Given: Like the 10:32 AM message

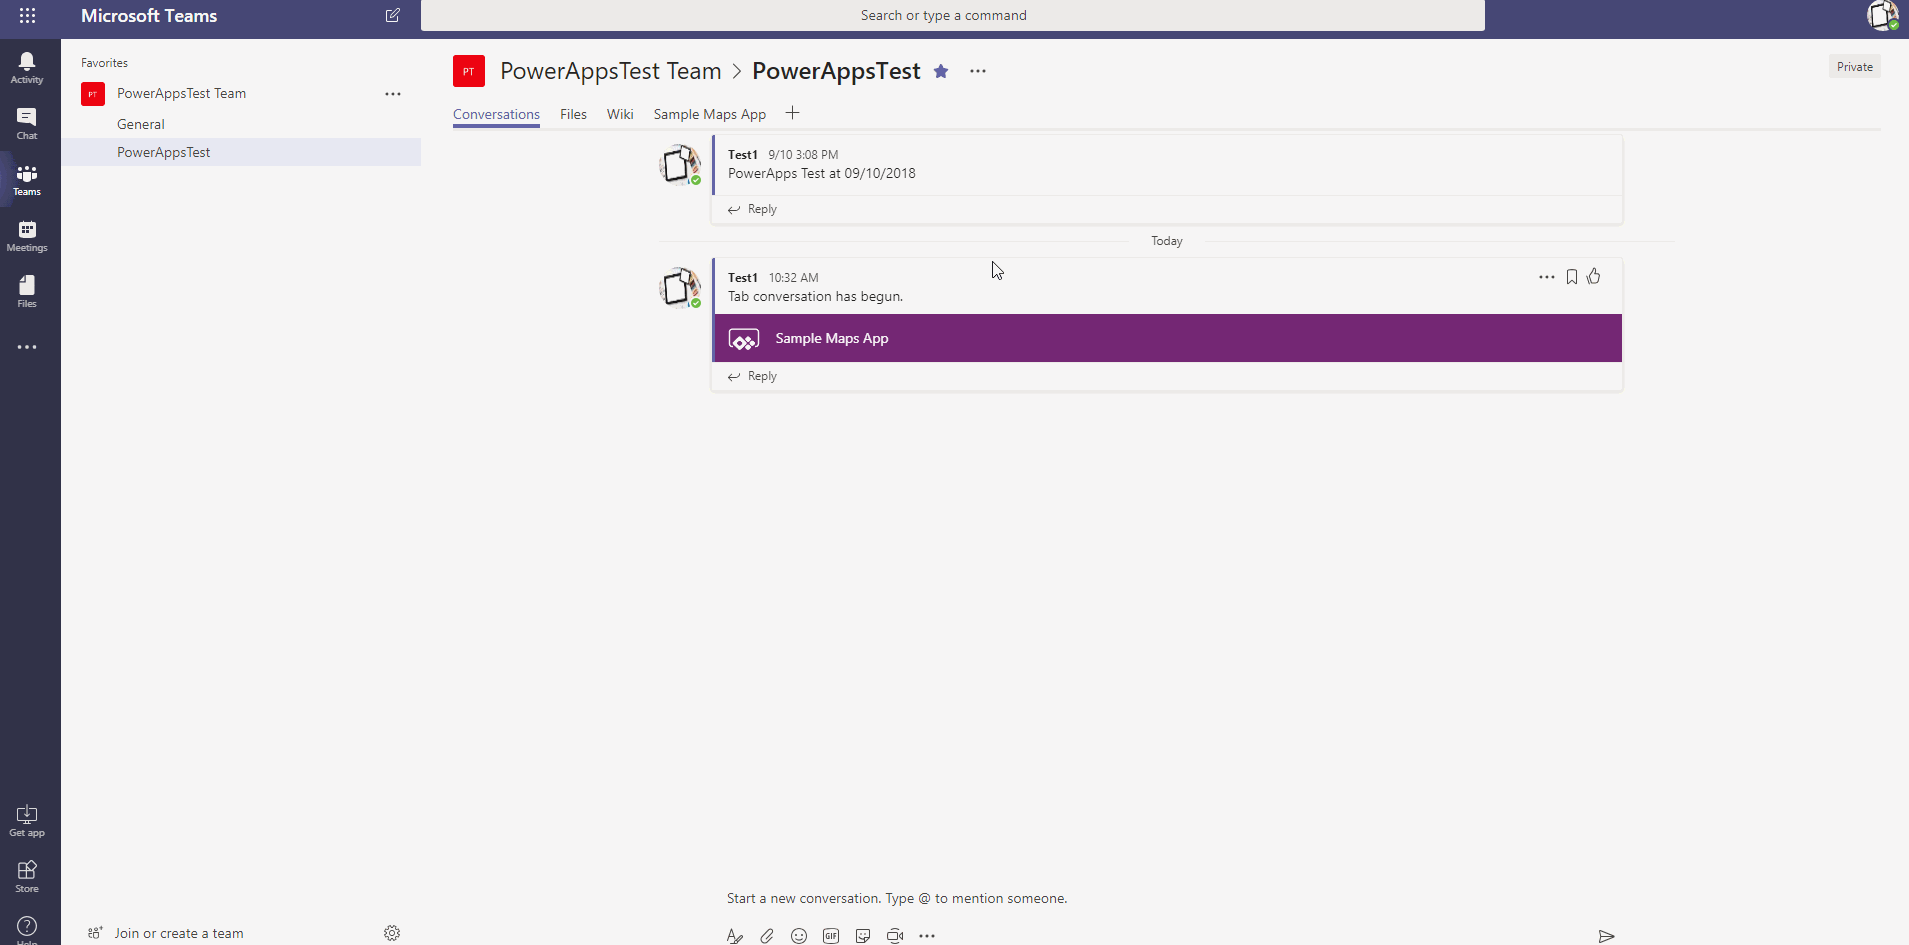Looking at the screenshot, I should coord(1594,276).
